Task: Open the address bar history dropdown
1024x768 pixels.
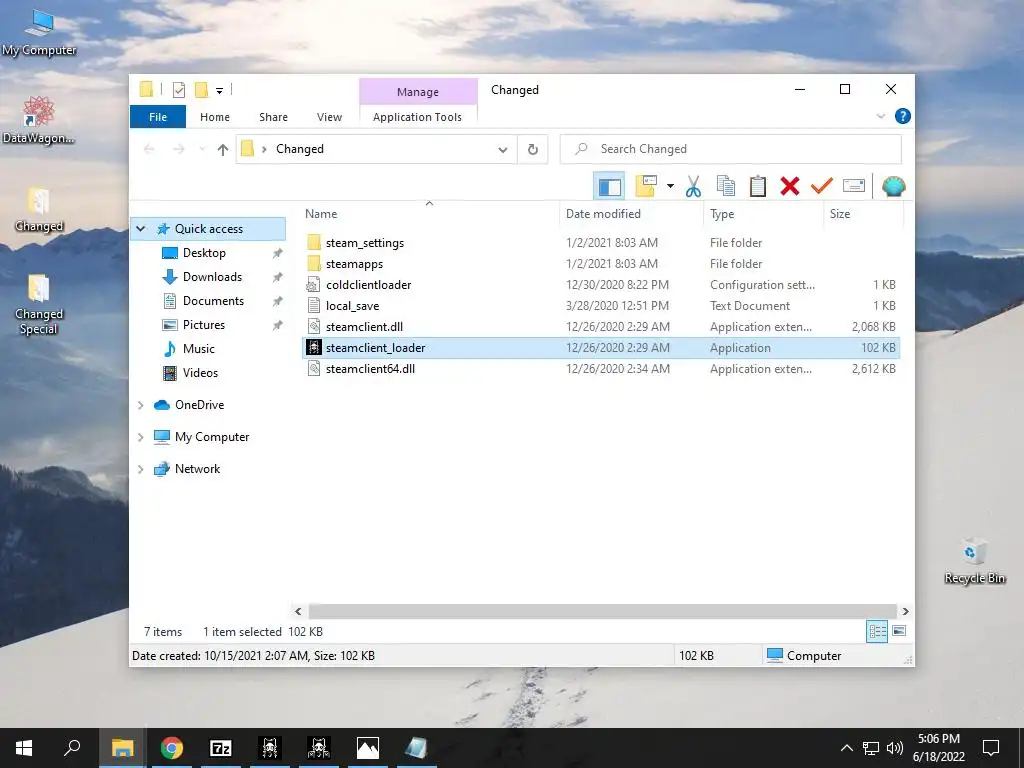Action: tap(503, 150)
